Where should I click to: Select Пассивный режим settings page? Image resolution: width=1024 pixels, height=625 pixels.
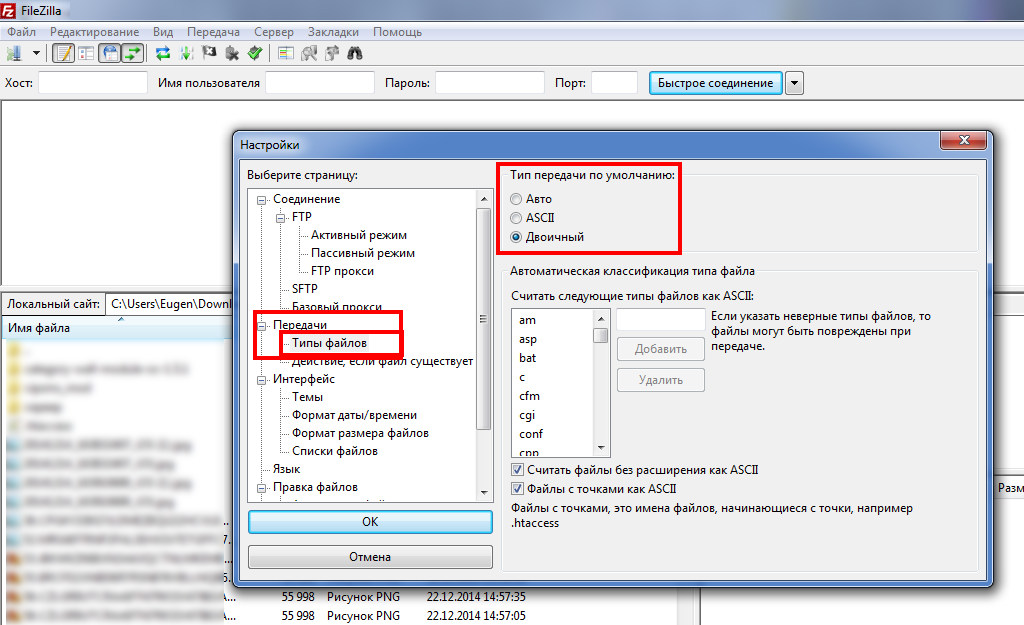[362, 253]
